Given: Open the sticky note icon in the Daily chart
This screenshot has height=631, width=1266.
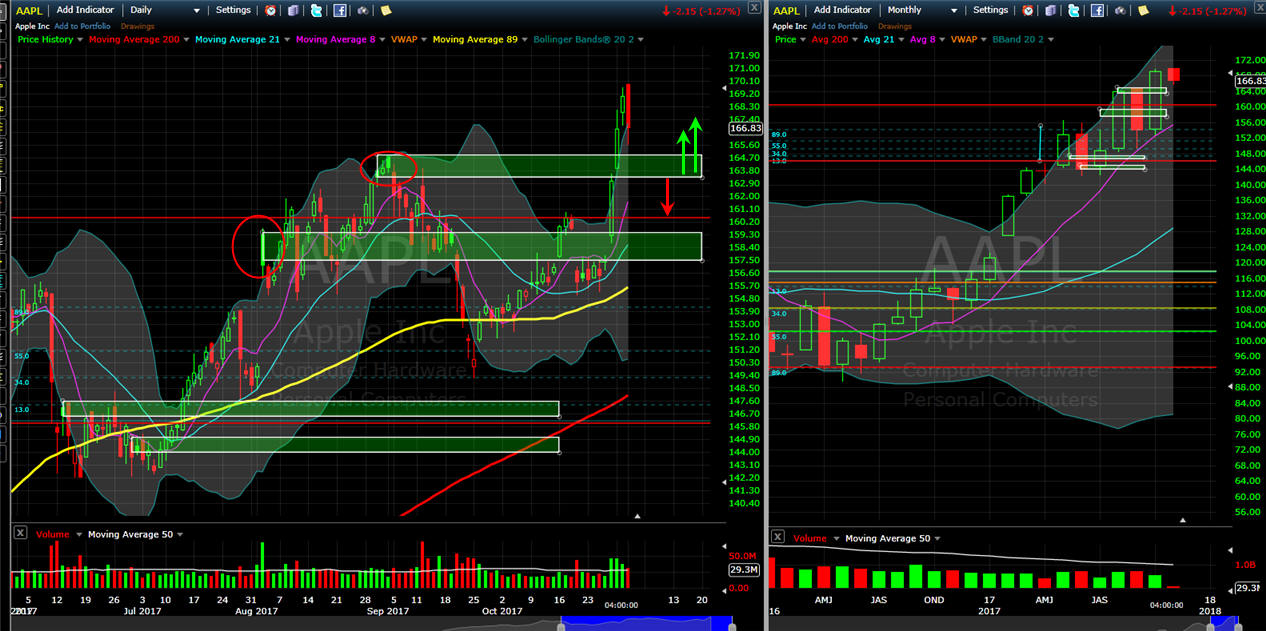Looking at the screenshot, I should tap(385, 10).
